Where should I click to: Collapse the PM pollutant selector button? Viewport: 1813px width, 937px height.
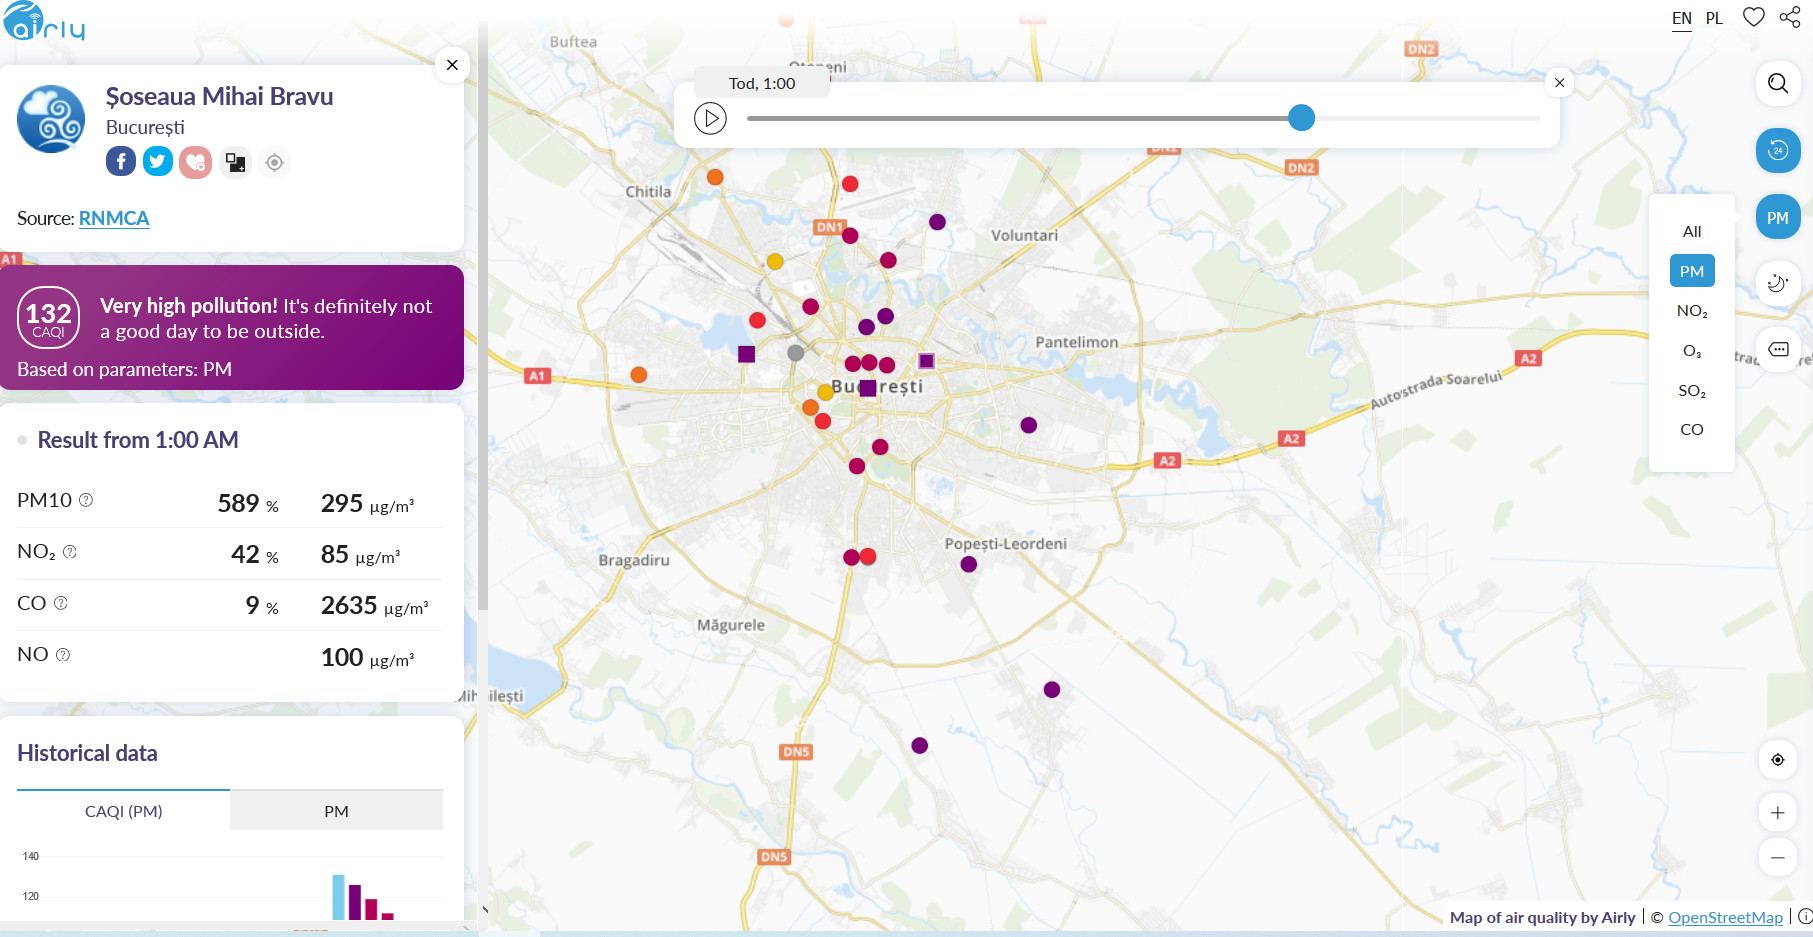point(1777,218)
